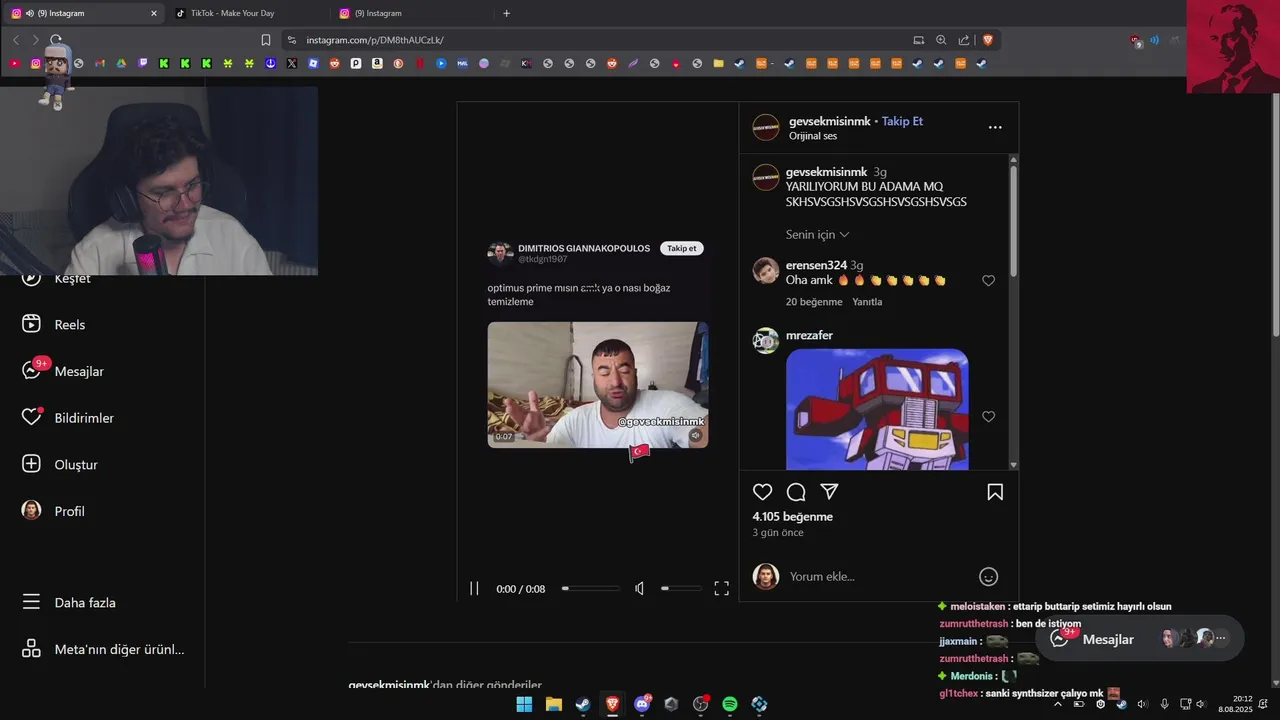Open File Explorer from taskbar

tap(553, 704)
